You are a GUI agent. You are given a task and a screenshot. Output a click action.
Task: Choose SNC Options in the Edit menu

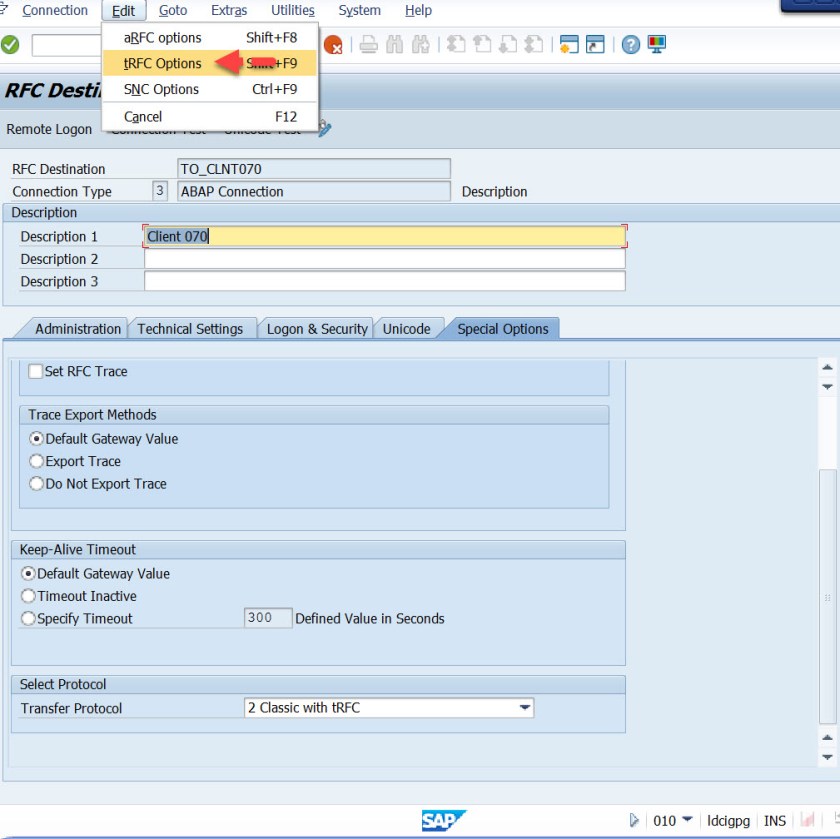click(161, 89)
